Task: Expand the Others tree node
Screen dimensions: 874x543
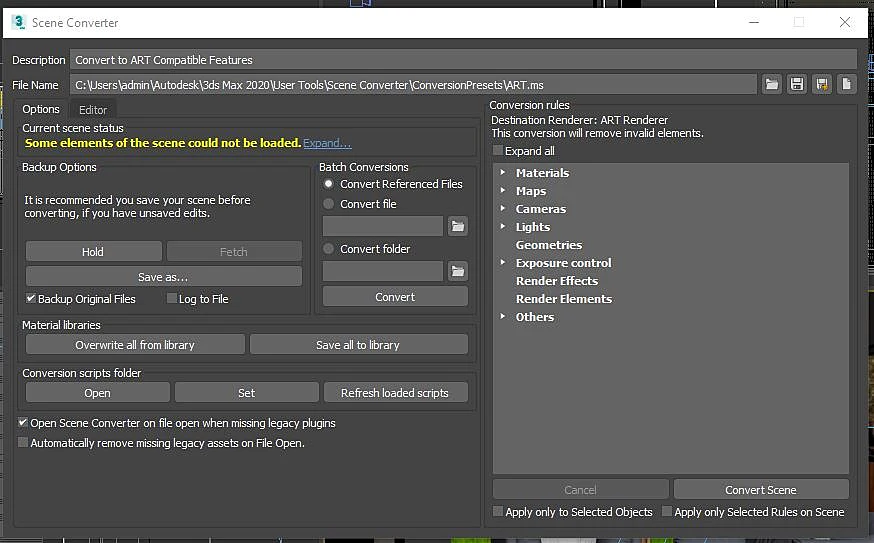Action: tap(503, 316)
